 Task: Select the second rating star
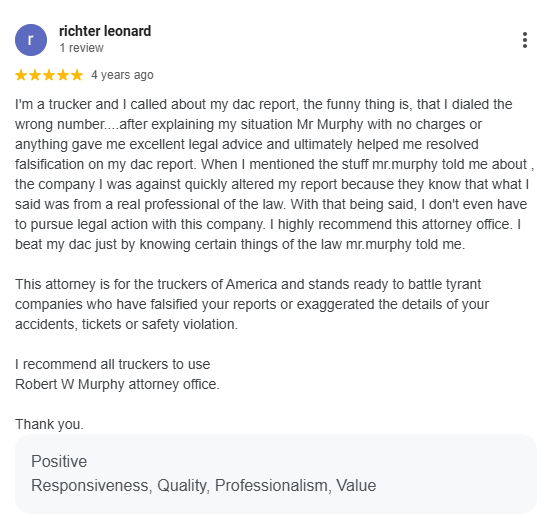point(35,75)
